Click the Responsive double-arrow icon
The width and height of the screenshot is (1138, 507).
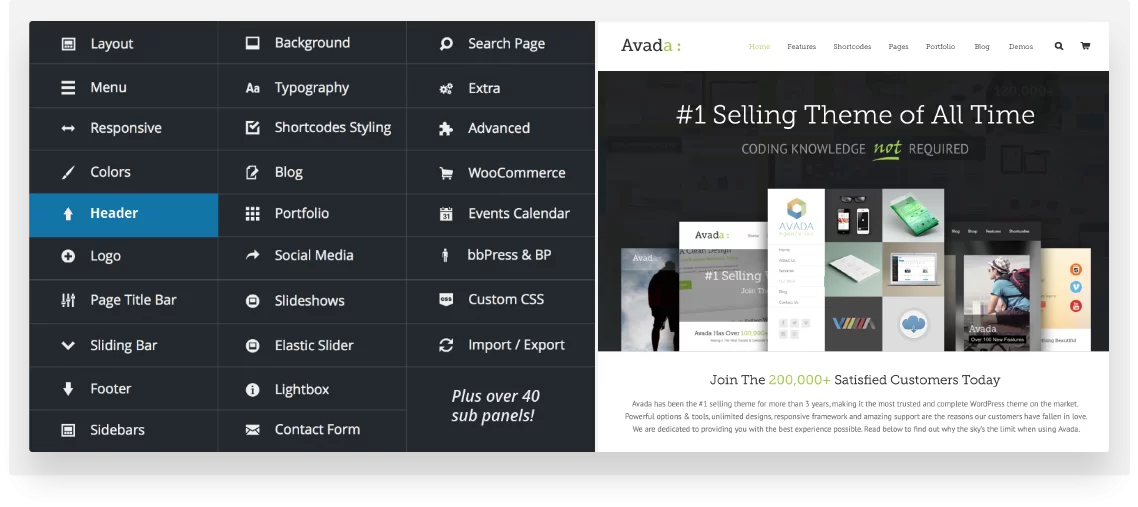click(x=68, y=128)
